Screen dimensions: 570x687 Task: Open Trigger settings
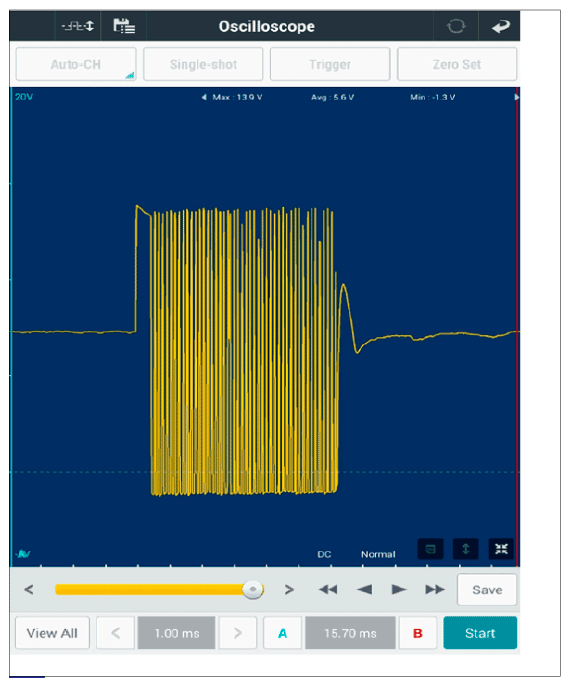click(330, 64)
